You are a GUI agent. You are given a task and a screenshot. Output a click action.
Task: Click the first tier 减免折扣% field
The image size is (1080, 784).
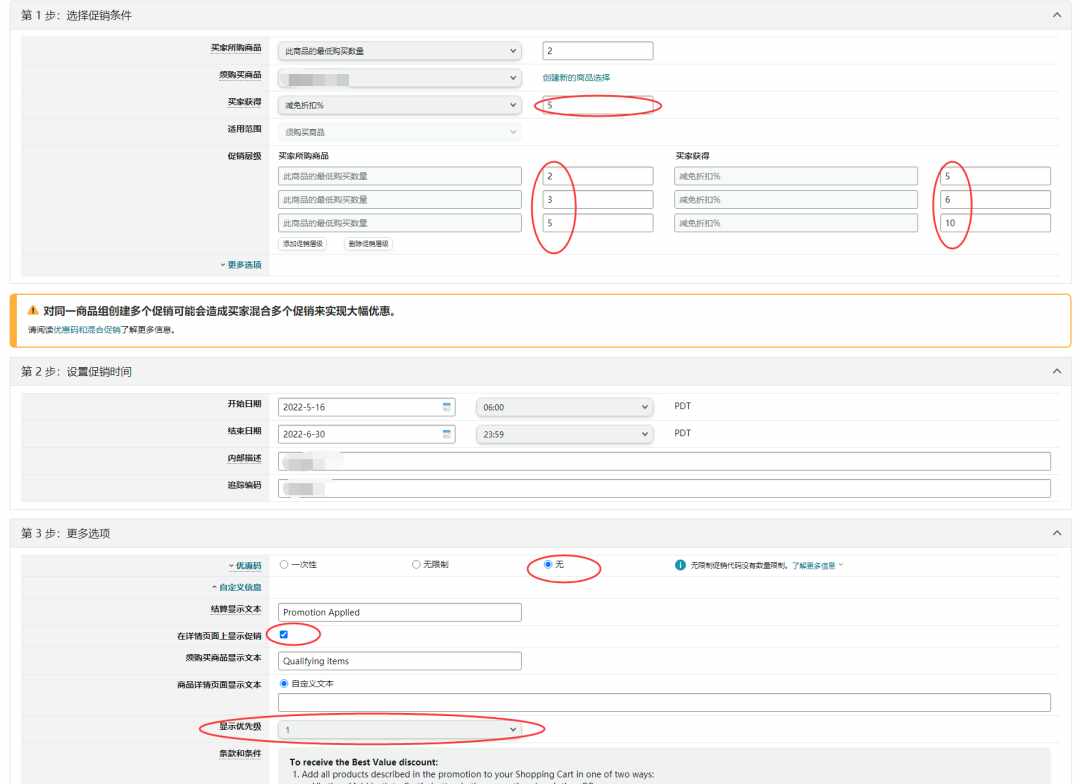click(x=796, y=176)
